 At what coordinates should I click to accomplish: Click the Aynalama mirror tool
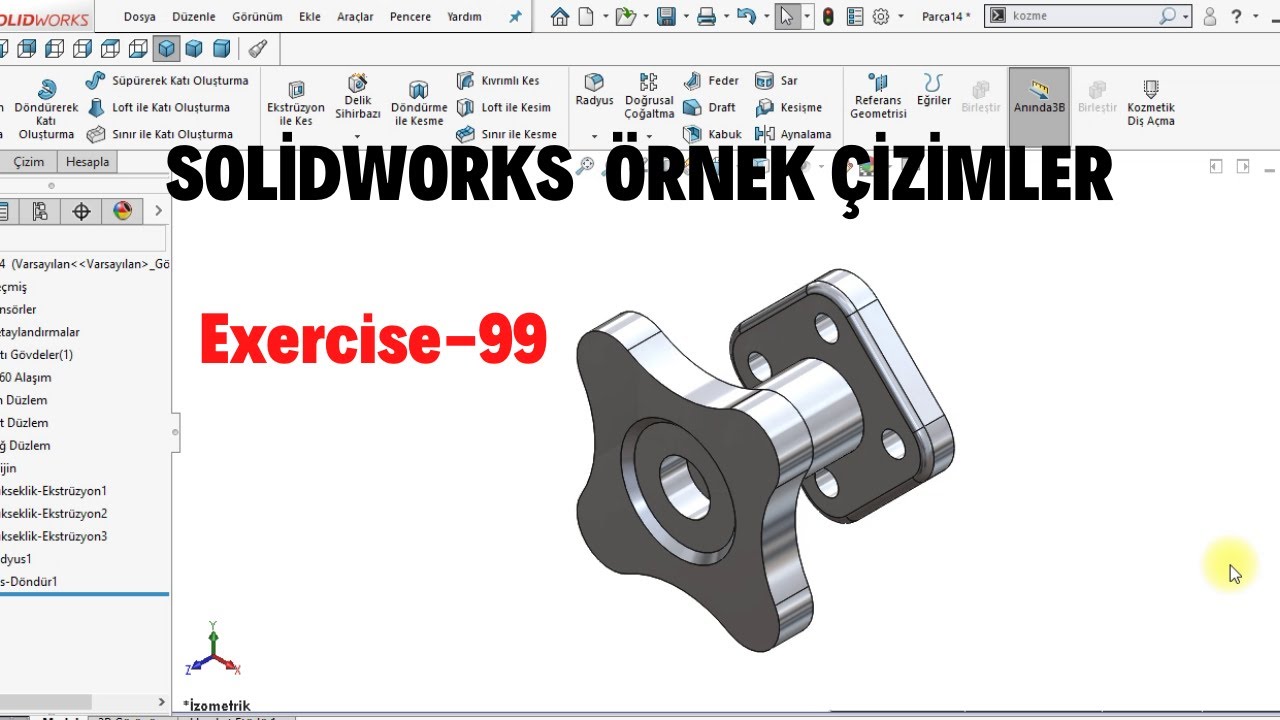[793, 134]
